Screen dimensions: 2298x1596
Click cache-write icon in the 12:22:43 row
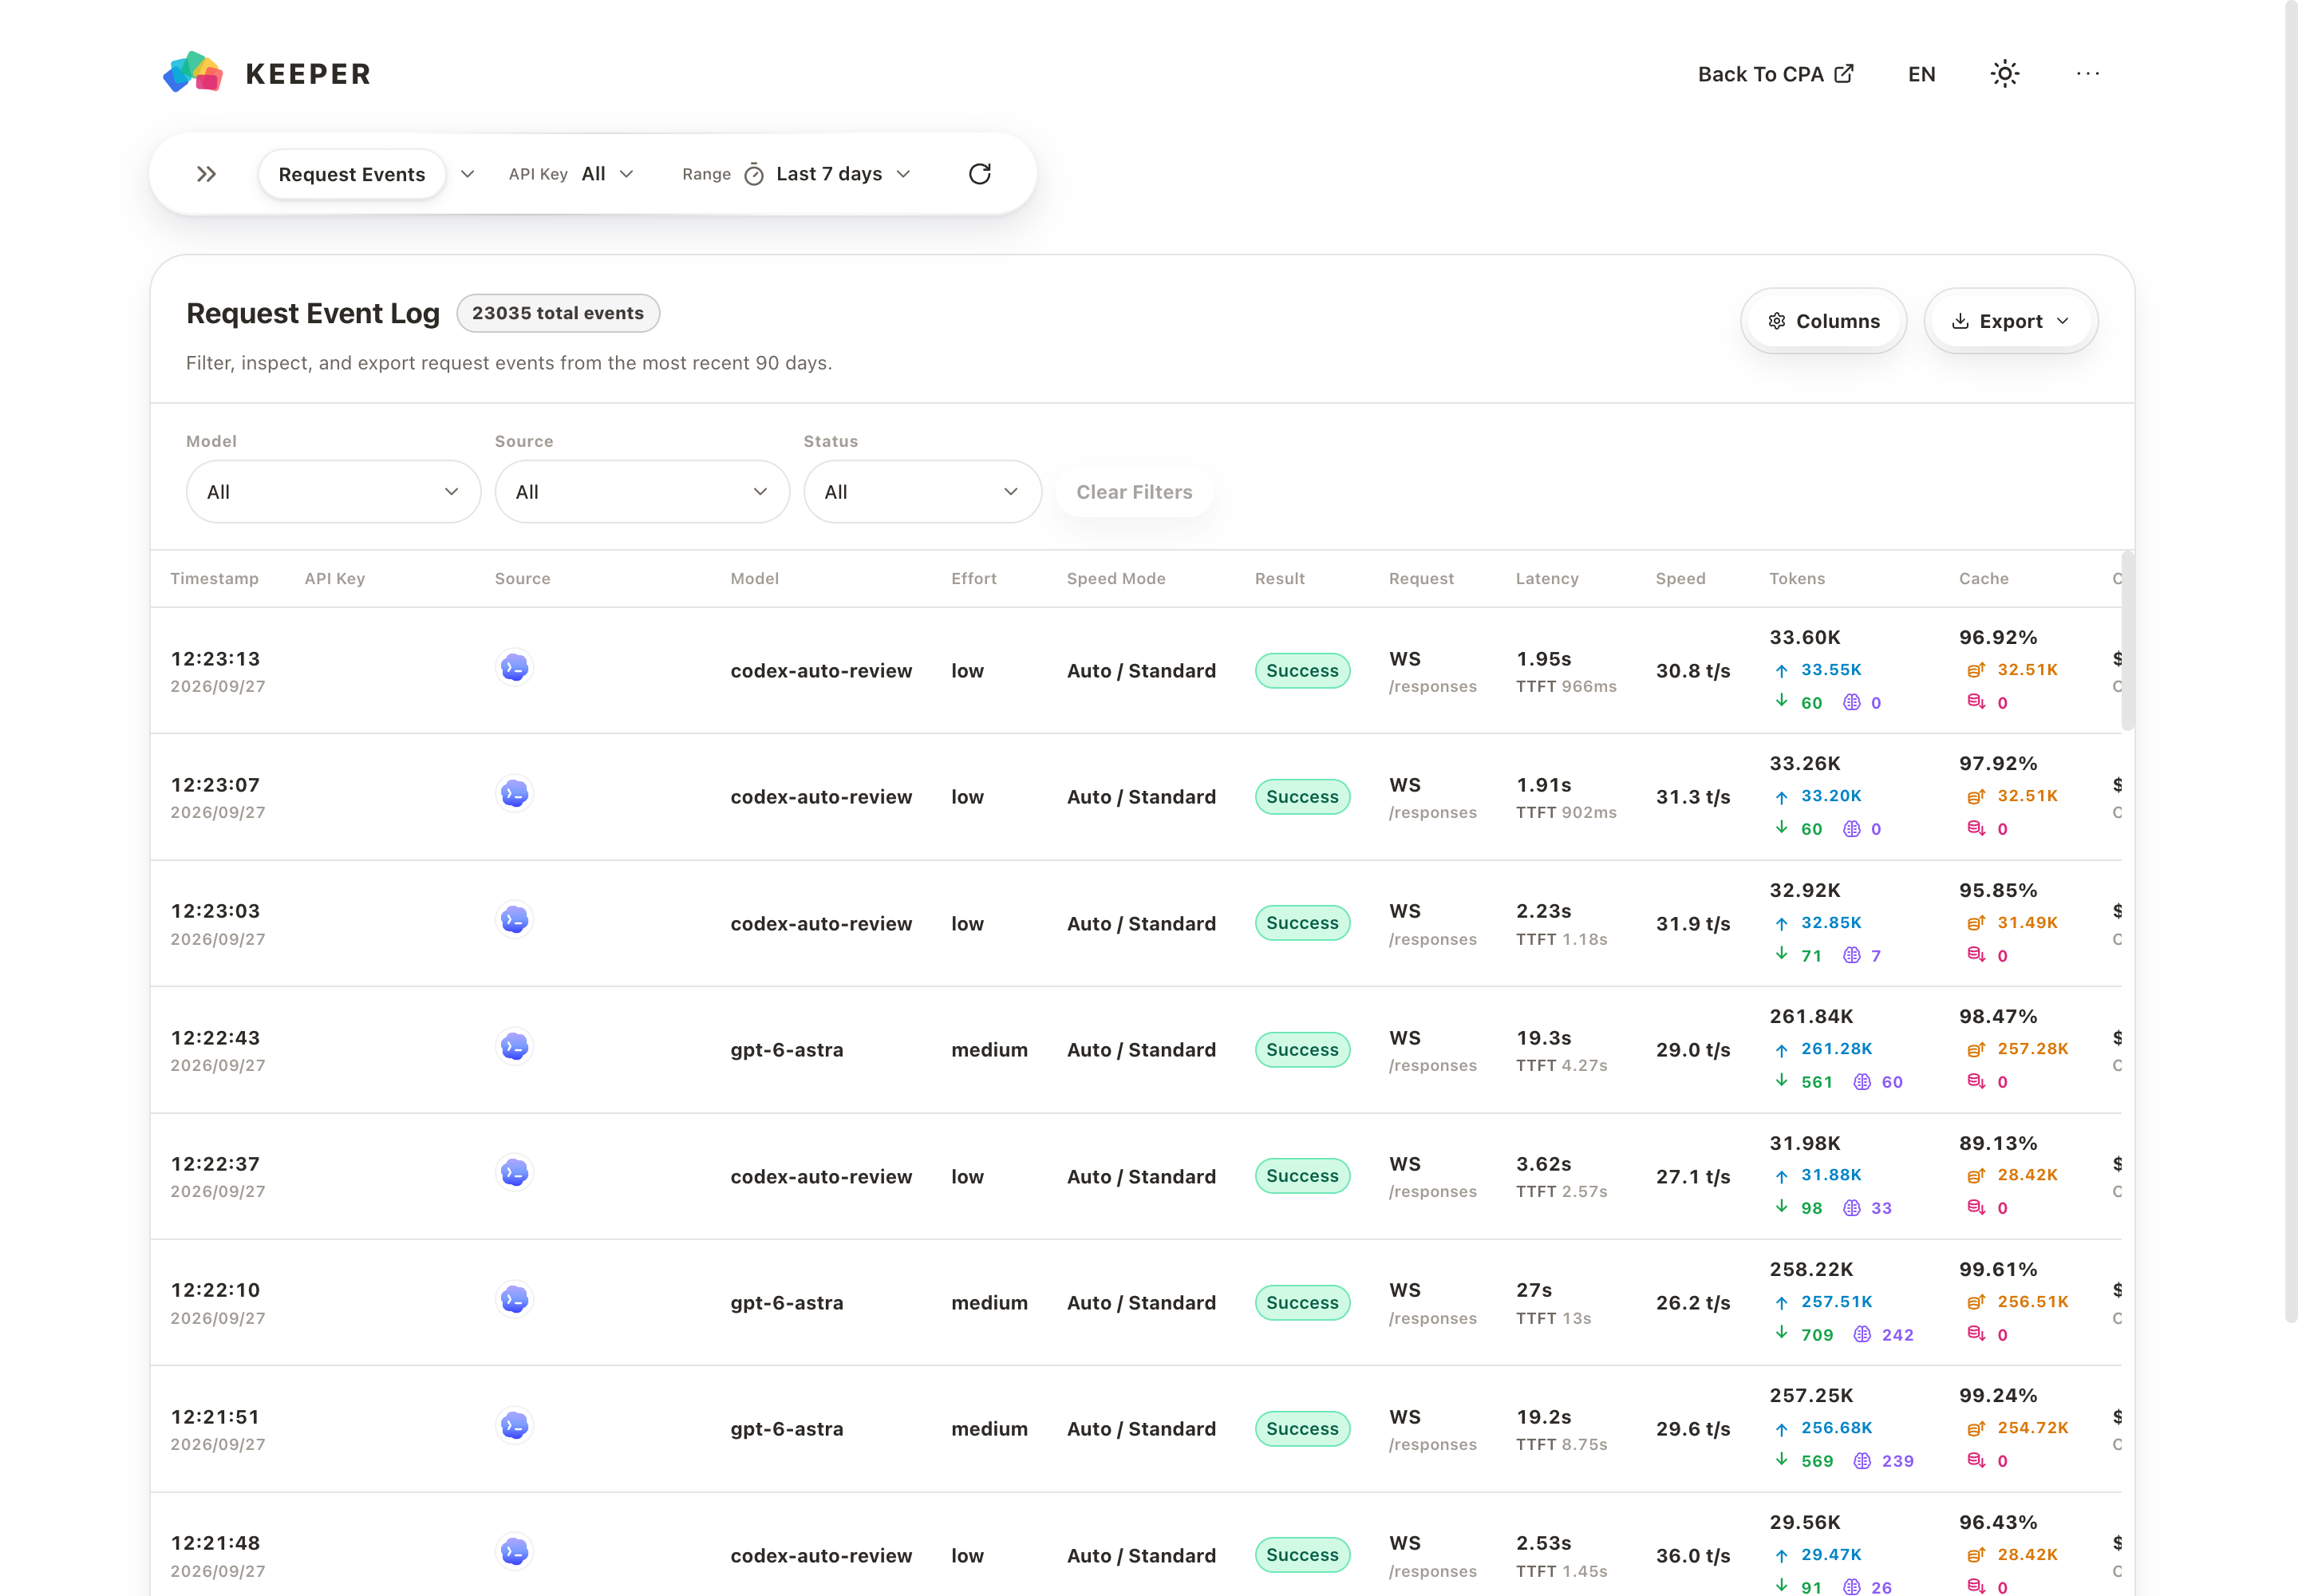click(x=1976, y=1081)
